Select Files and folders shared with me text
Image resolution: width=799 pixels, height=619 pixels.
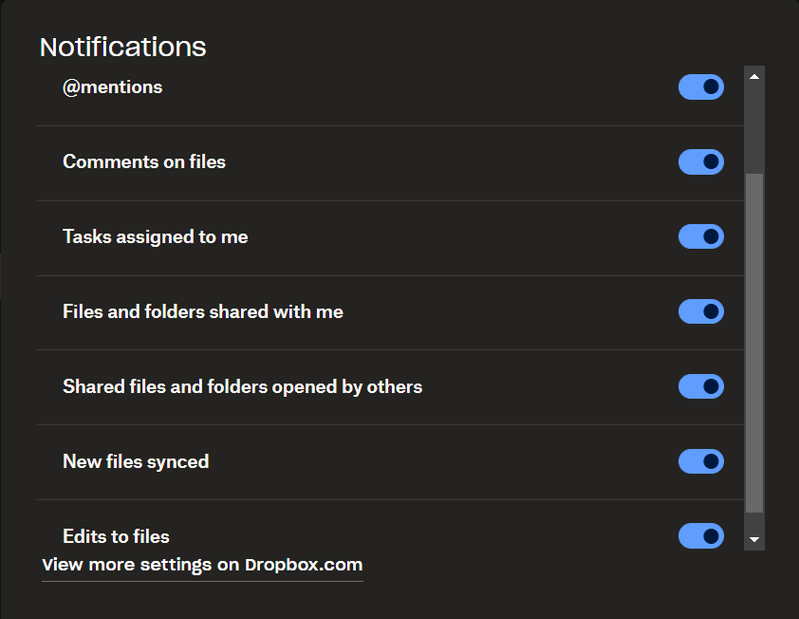point(203,312)
